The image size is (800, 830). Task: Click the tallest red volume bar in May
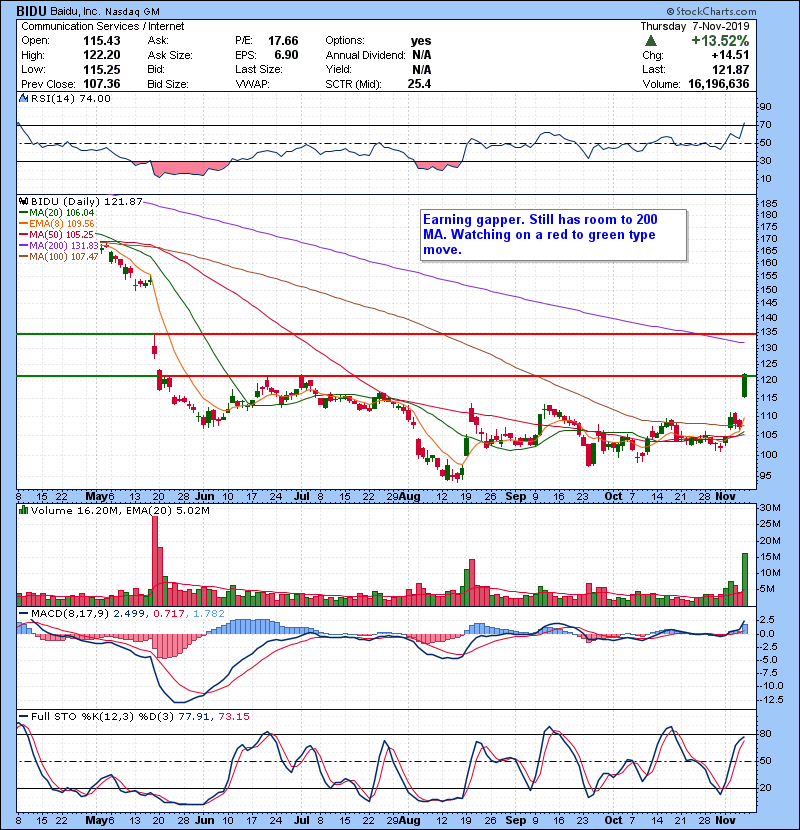155,561
